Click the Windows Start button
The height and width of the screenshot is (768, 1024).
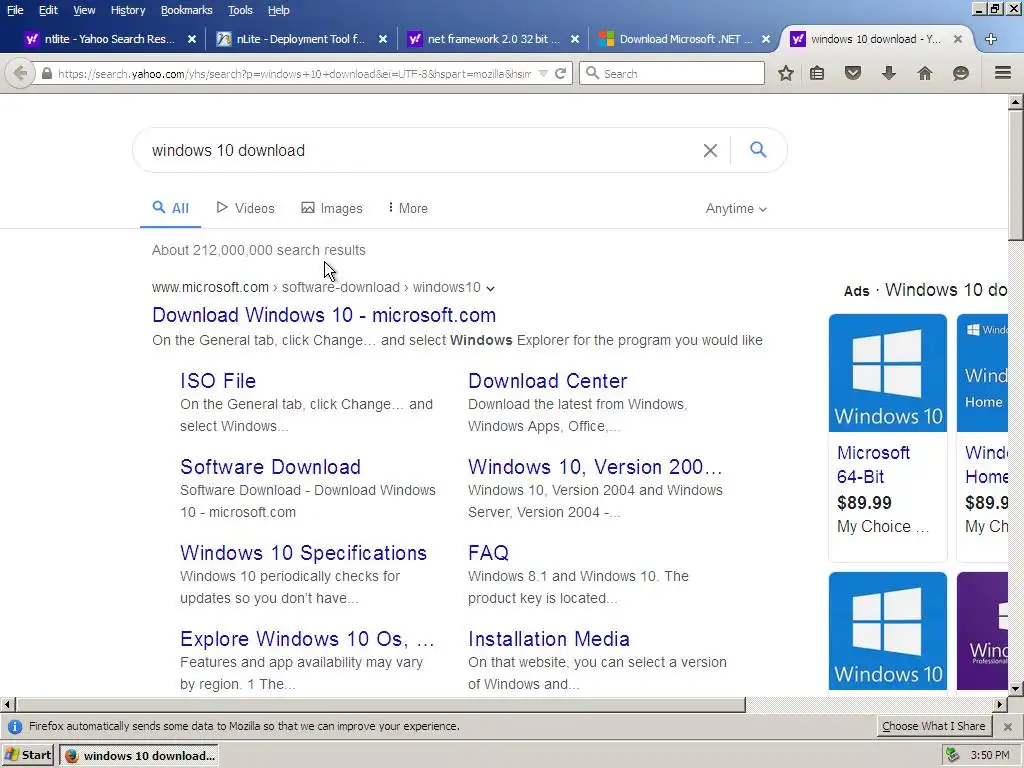pos(27,755)
